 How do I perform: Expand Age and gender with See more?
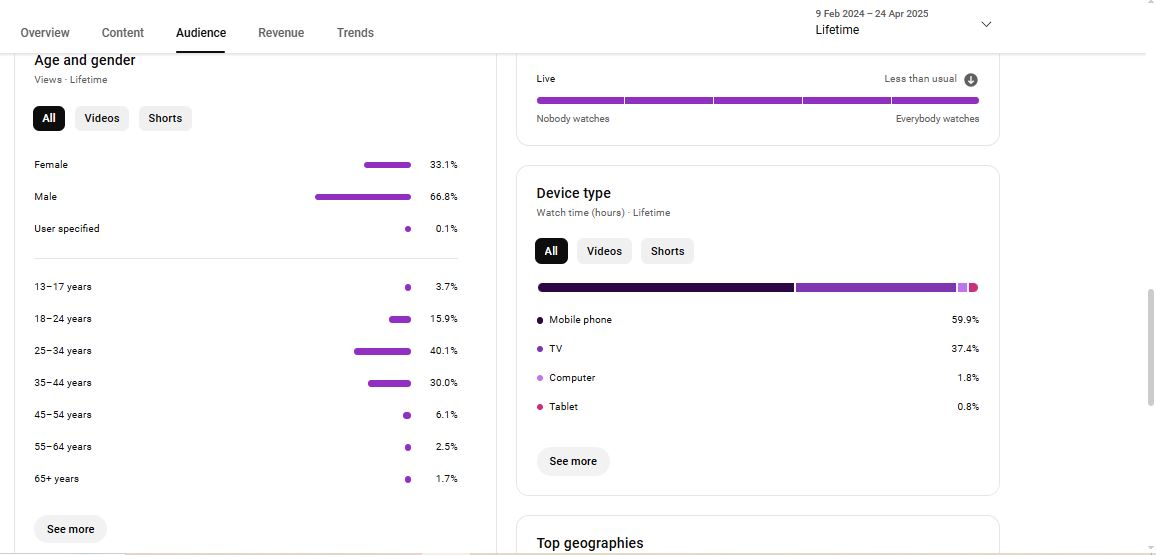[x=70, y=529]
